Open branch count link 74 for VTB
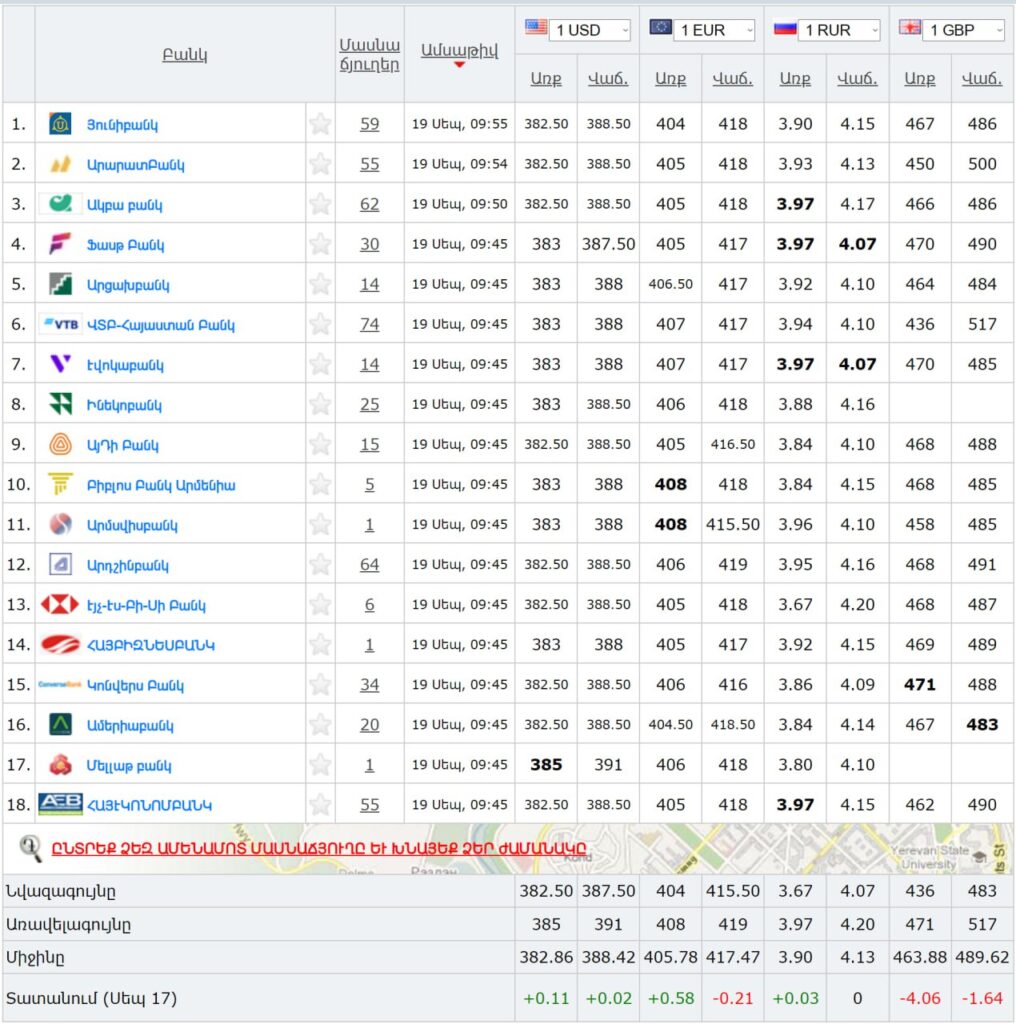 click(369, 324)
